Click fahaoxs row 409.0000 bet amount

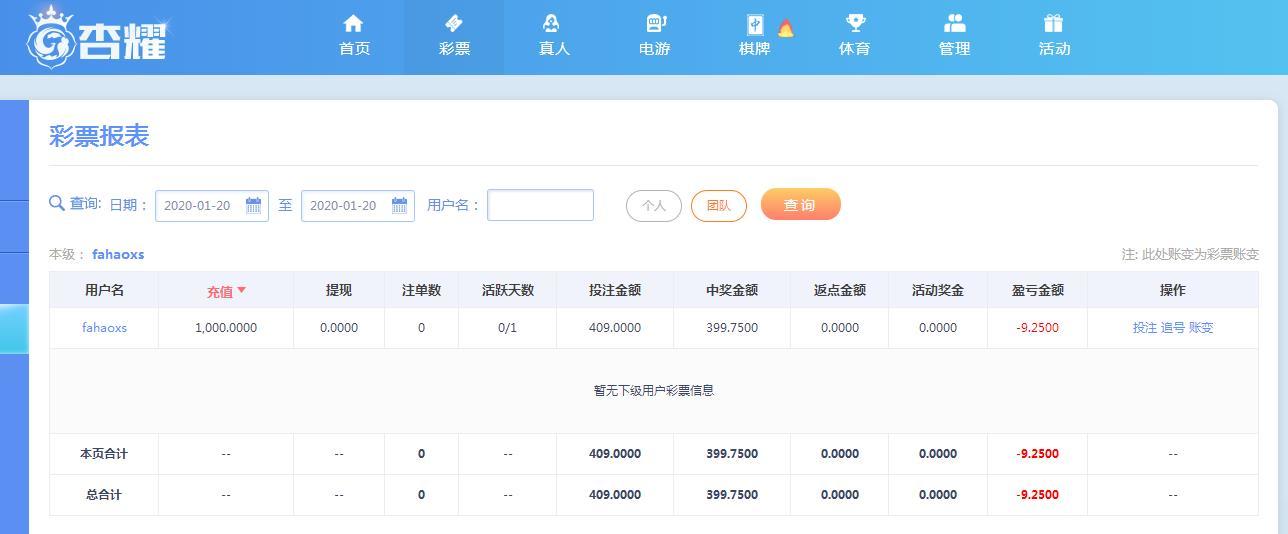(615, 327)
